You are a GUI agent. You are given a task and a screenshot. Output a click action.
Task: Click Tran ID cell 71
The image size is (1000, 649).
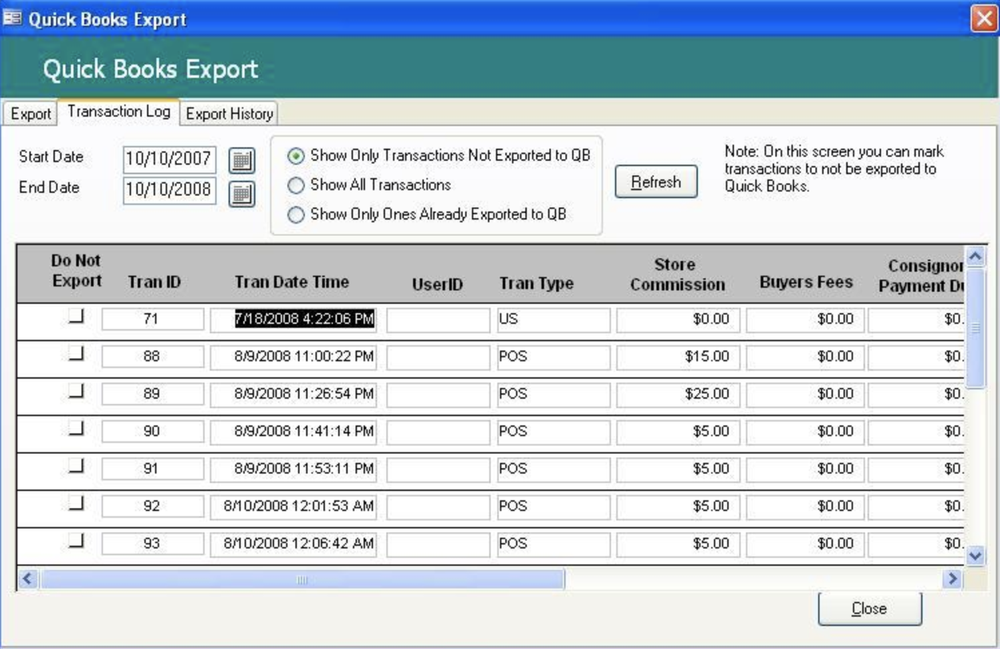[152, 319]
